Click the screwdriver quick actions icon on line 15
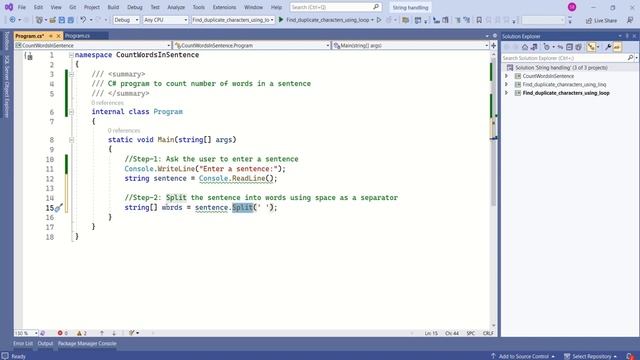640x360 pixels. [x=58, y=208]
